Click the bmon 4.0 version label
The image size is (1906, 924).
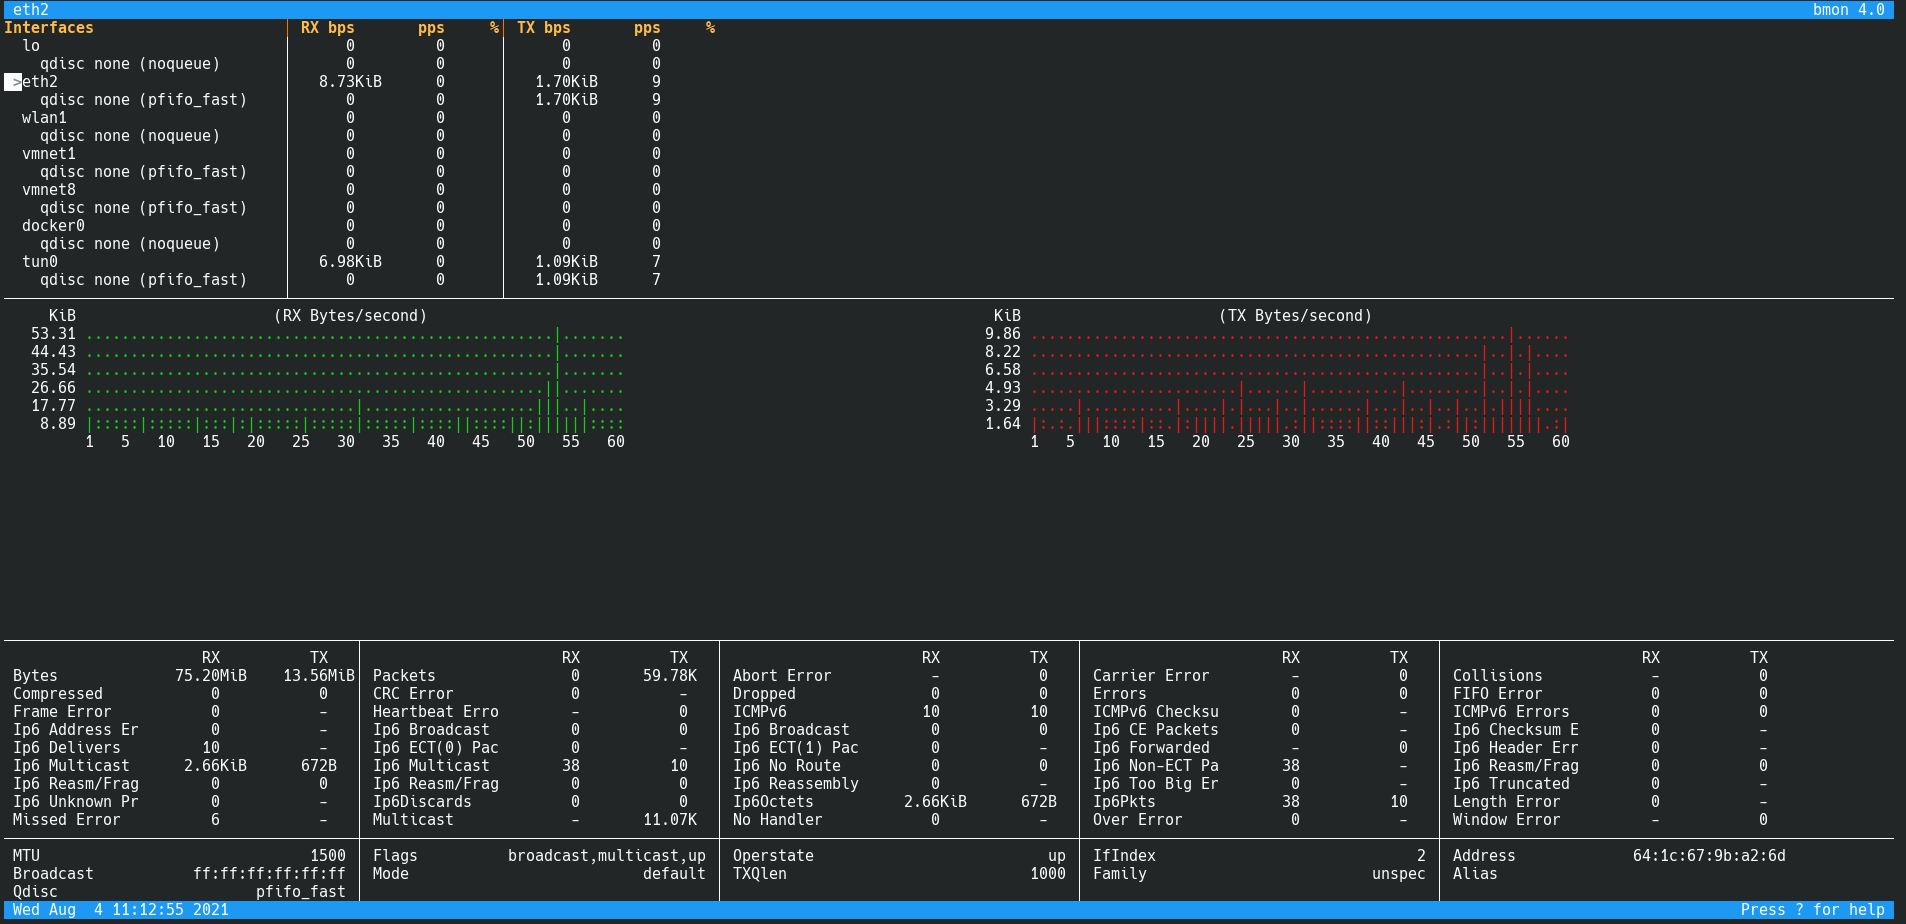[1848, 10]
